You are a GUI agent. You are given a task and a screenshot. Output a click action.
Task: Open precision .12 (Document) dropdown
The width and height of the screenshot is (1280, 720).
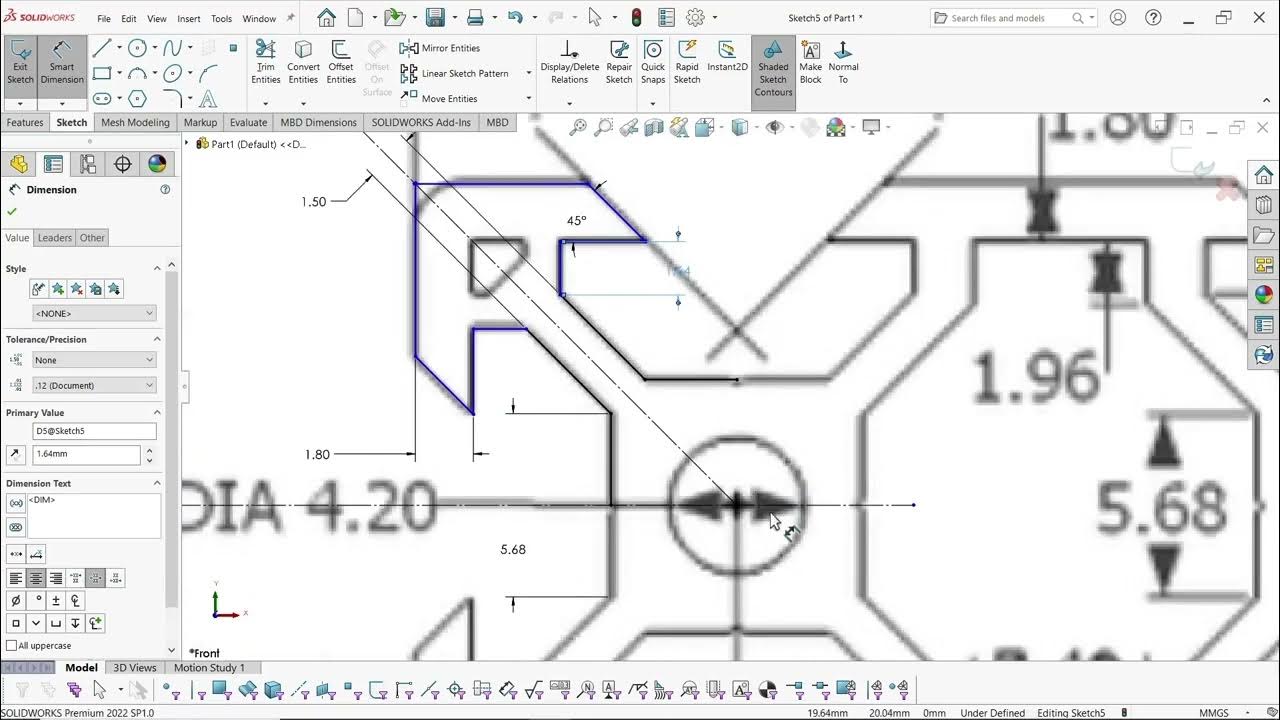coord(94,385)
